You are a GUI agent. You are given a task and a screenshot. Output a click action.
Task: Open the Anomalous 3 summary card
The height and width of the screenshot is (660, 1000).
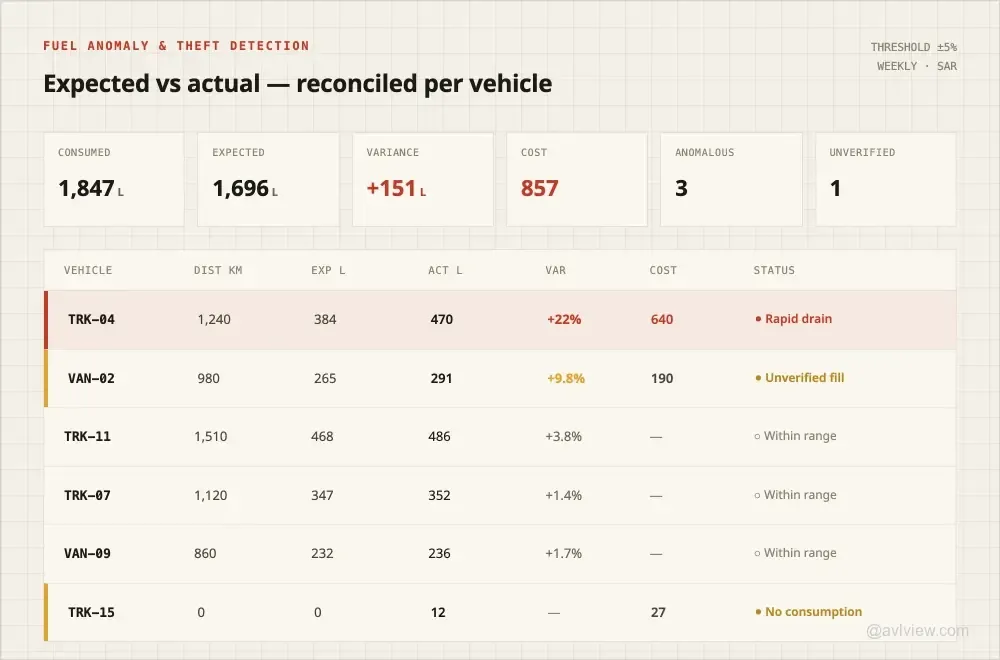732,179
